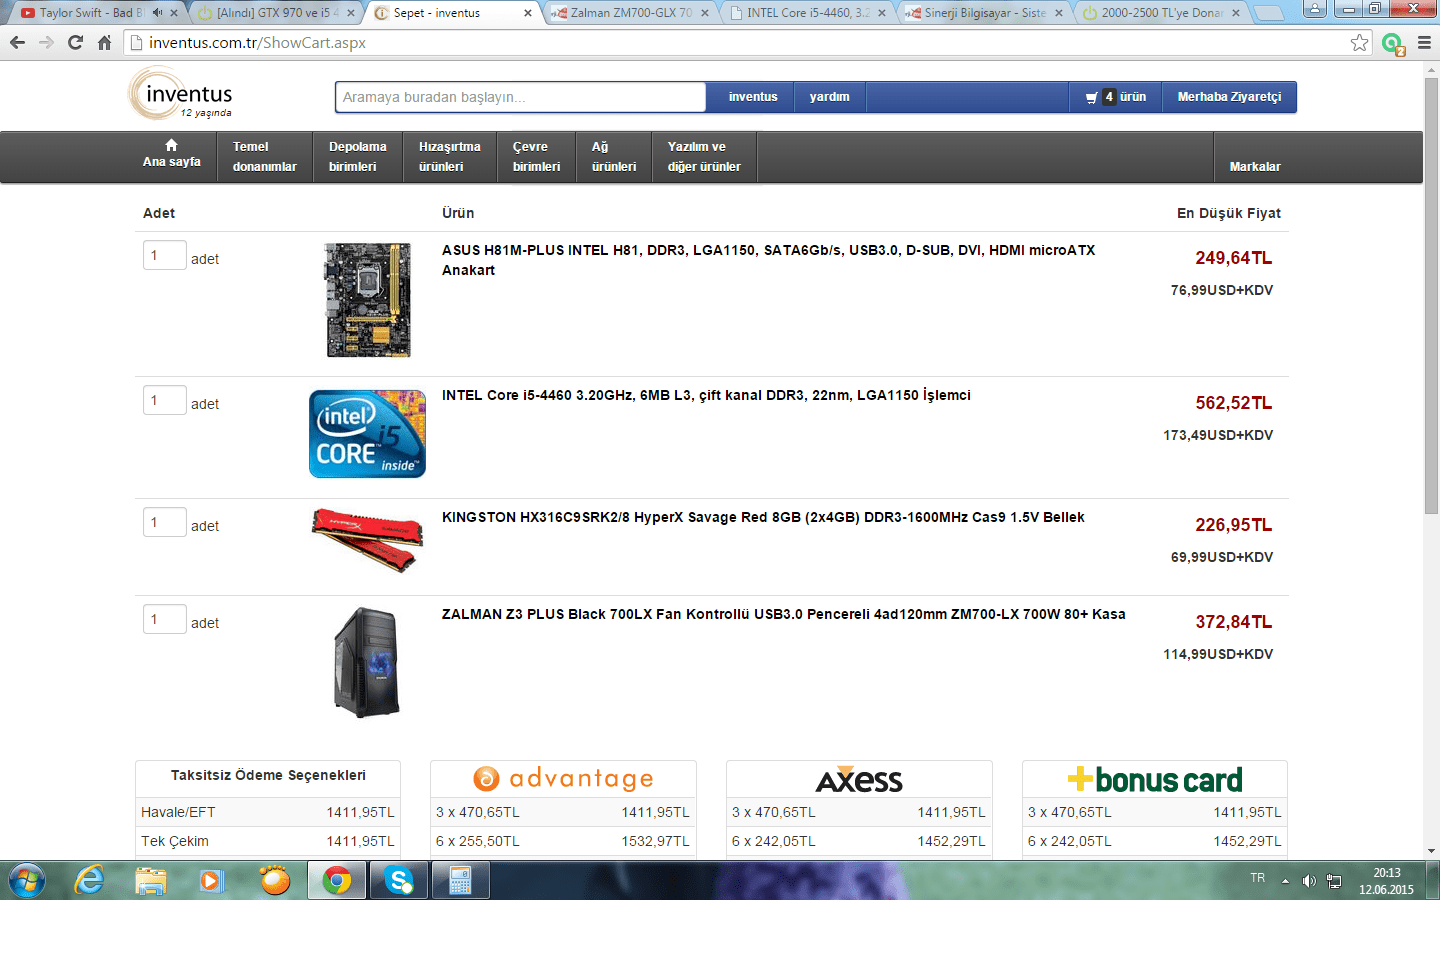
Task: Bookmark this page with the star
Action: 1359,42
